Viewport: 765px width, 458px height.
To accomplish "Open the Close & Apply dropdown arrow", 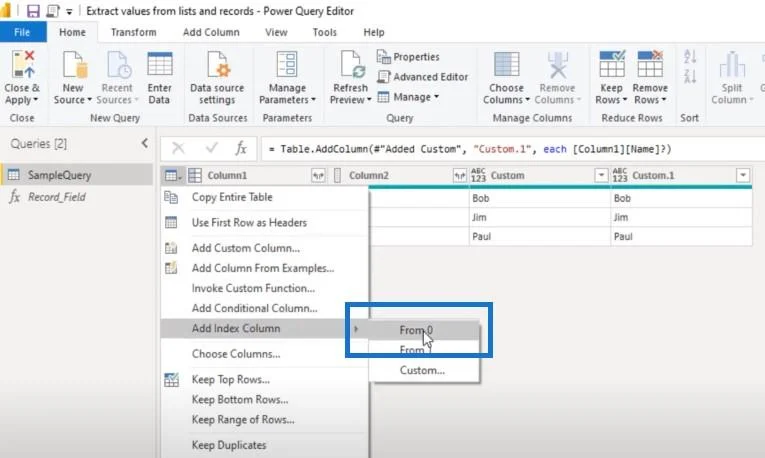I will [36, 100].
